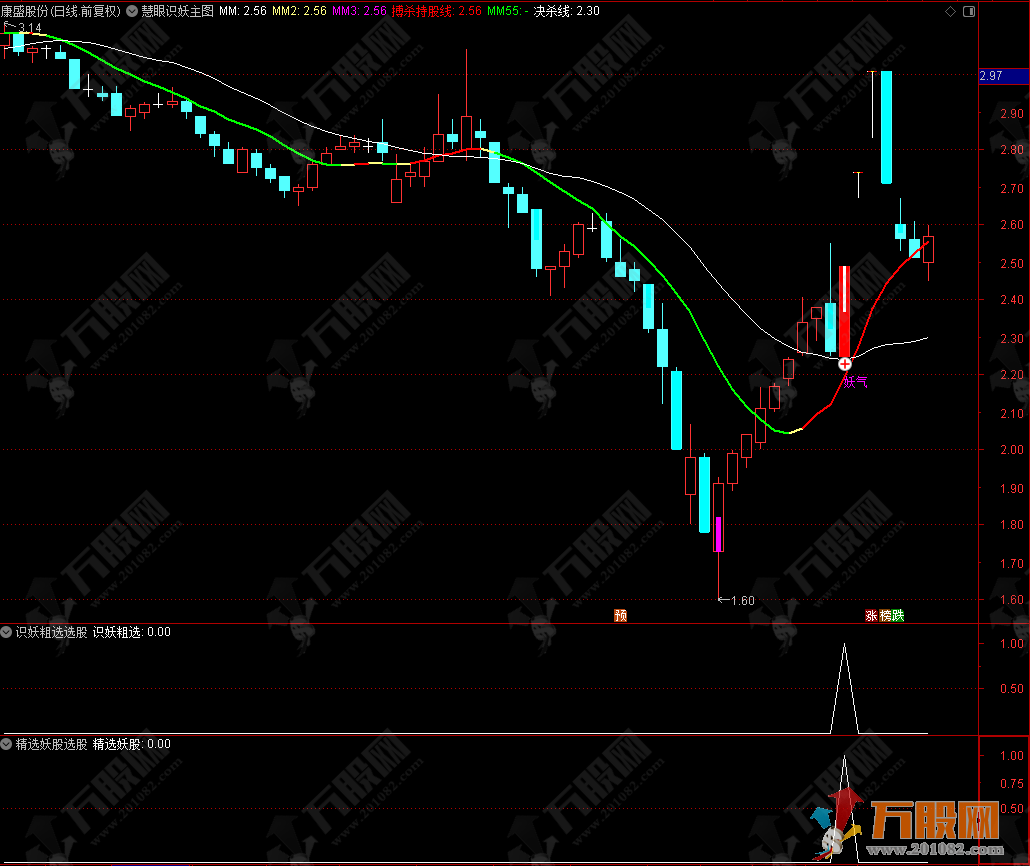Click the 跌 event marker
Image resolution: width=1030 pixels, height=866 pixels.
point(898,615)
